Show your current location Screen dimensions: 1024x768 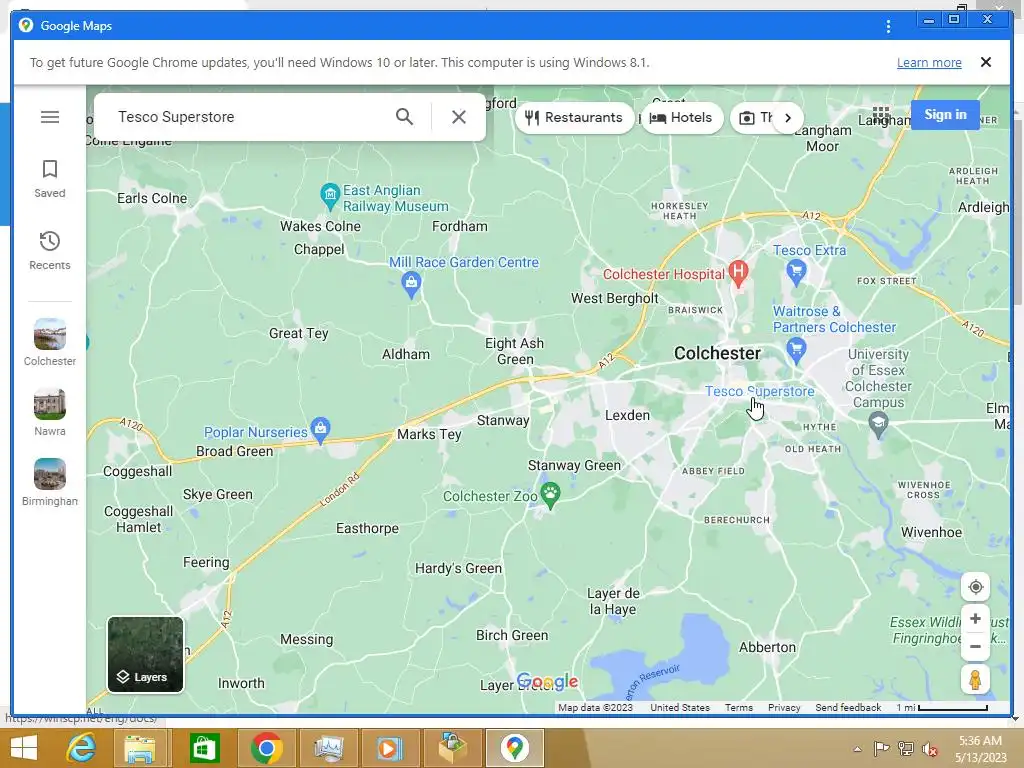click(975, 586)
